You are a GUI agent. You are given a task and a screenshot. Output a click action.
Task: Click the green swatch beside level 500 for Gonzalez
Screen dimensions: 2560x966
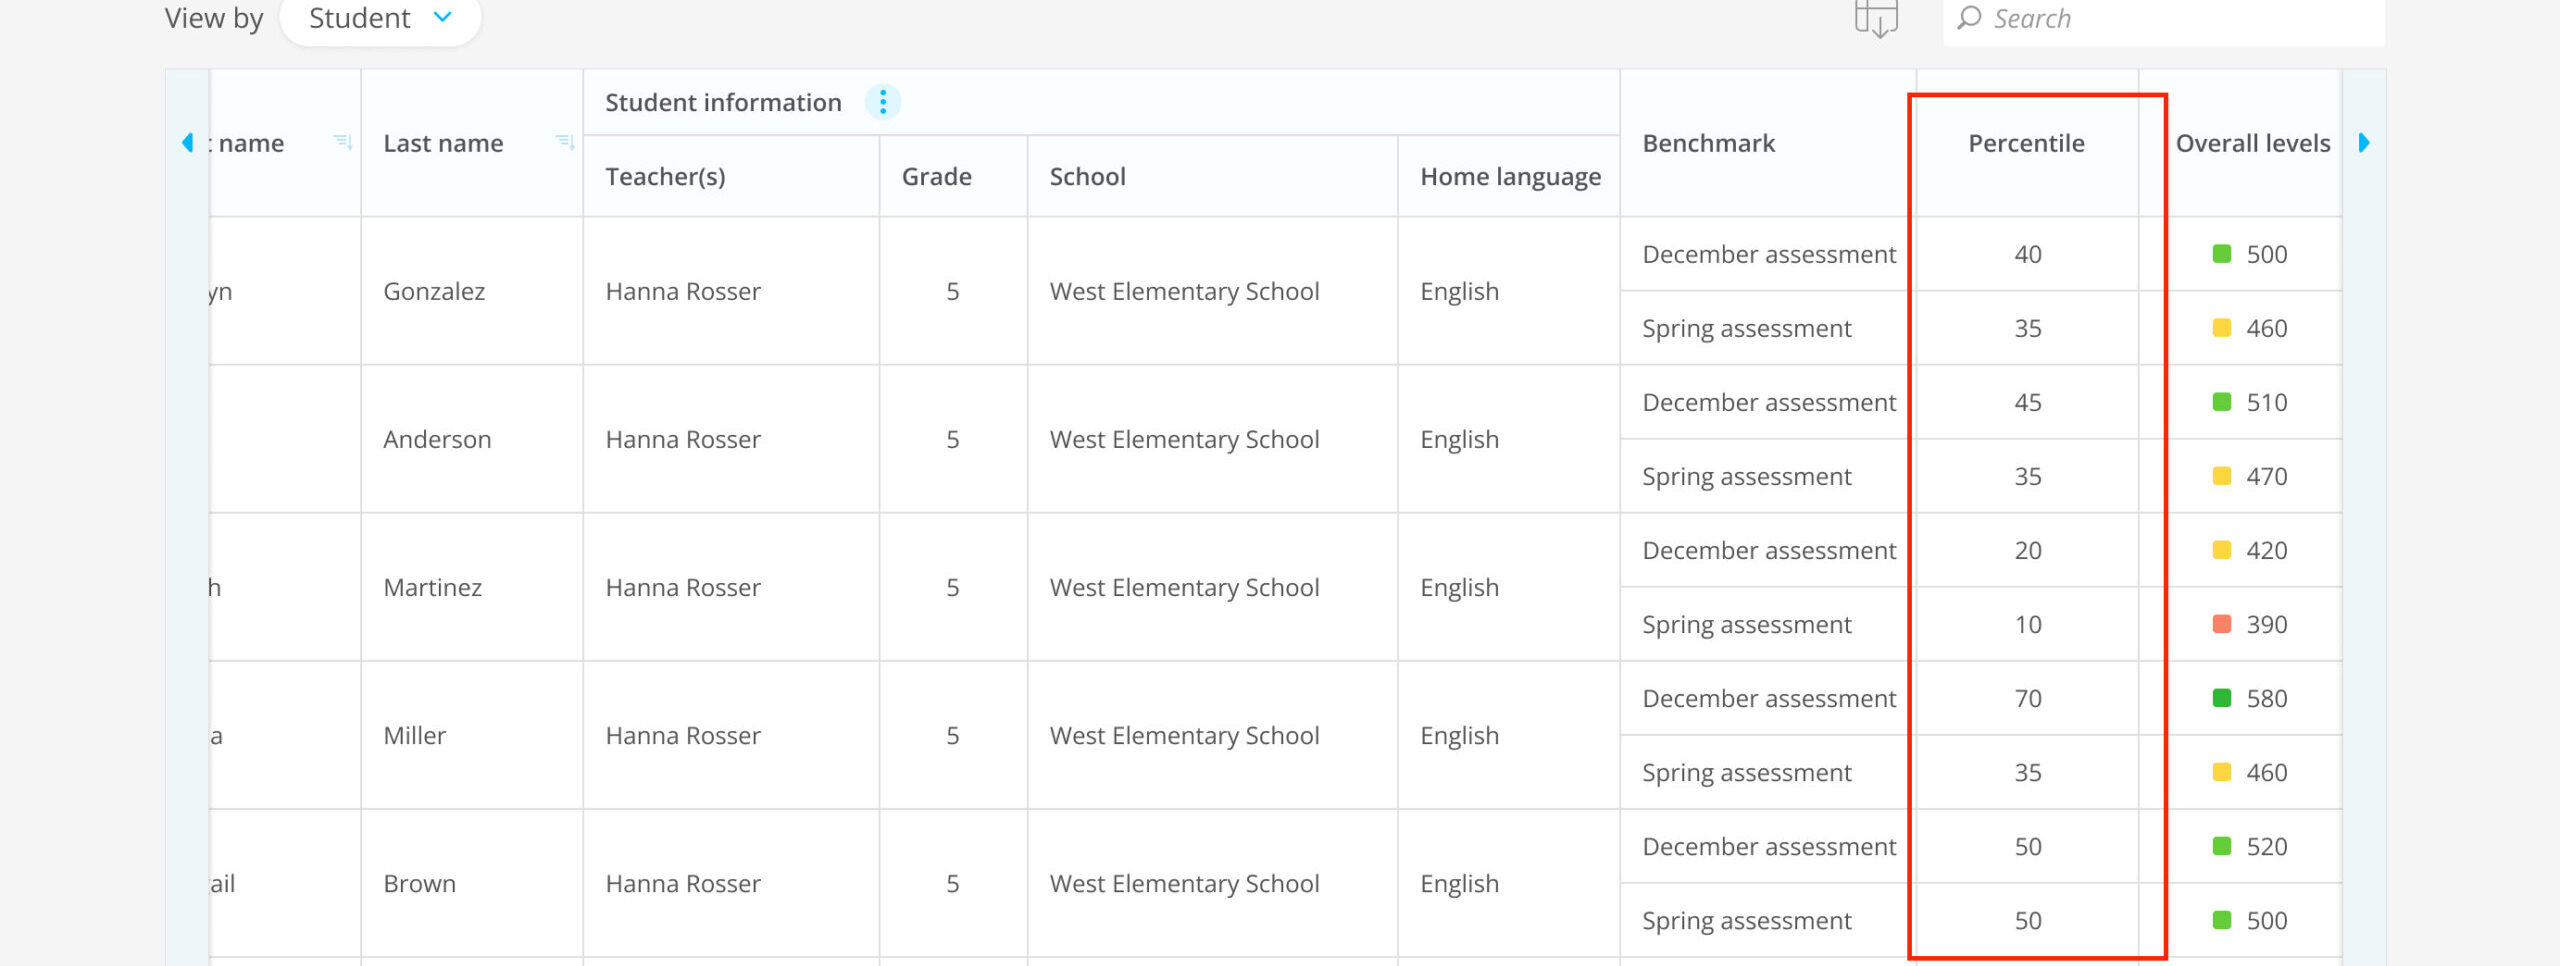[2222, 254]
